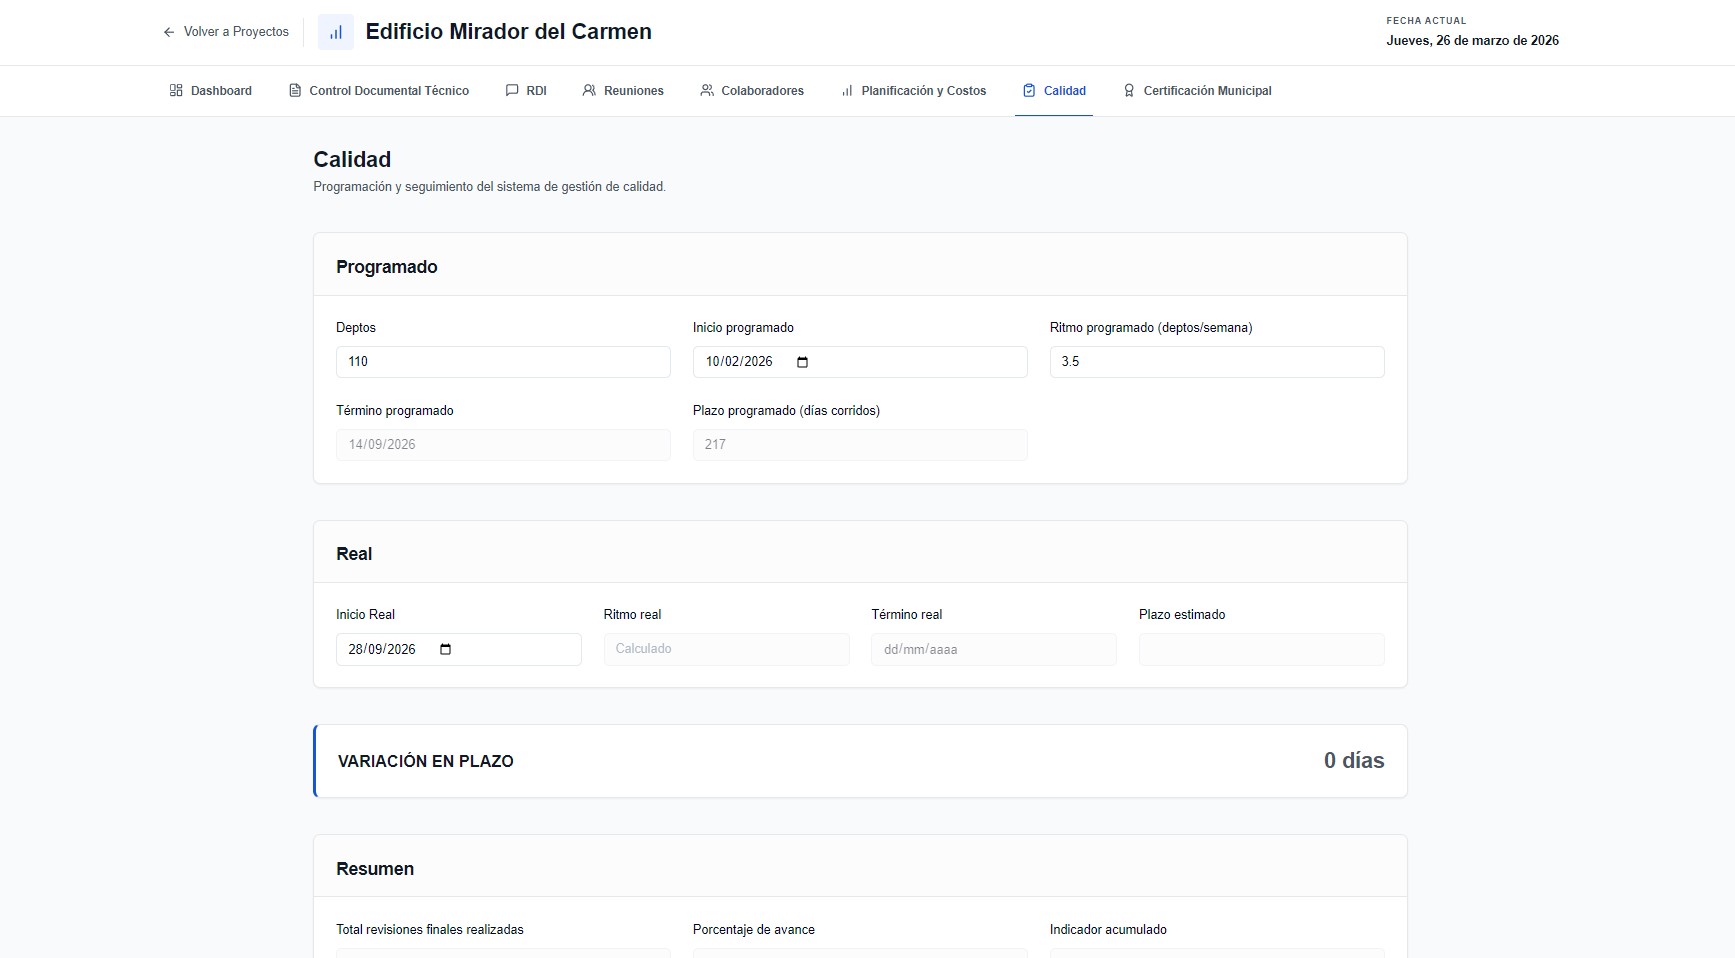The width and height of the screenshot is (1735, 958).
Task: Click the Certificación Municipal award icon
Action: coord(1129,90)
